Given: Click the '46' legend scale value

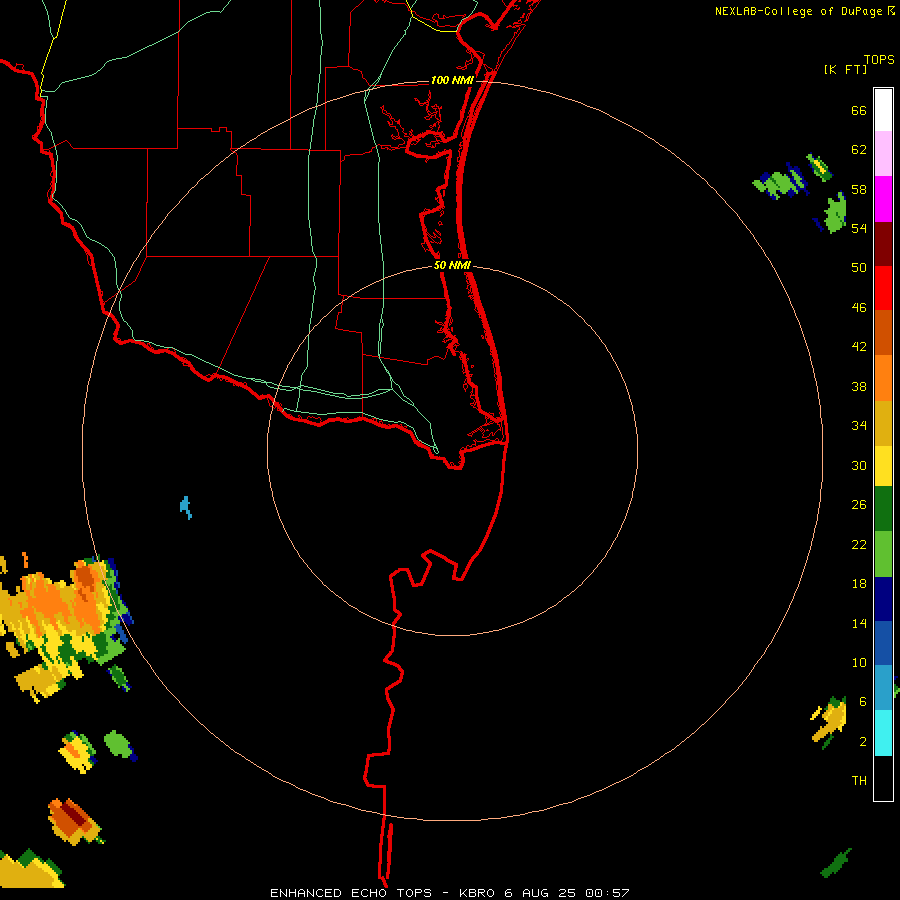Looking at the screenshot, I should point(859,307).
